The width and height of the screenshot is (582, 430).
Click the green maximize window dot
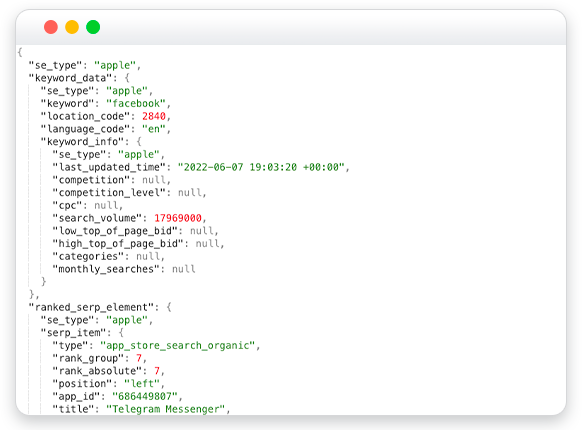click(93, 27)
